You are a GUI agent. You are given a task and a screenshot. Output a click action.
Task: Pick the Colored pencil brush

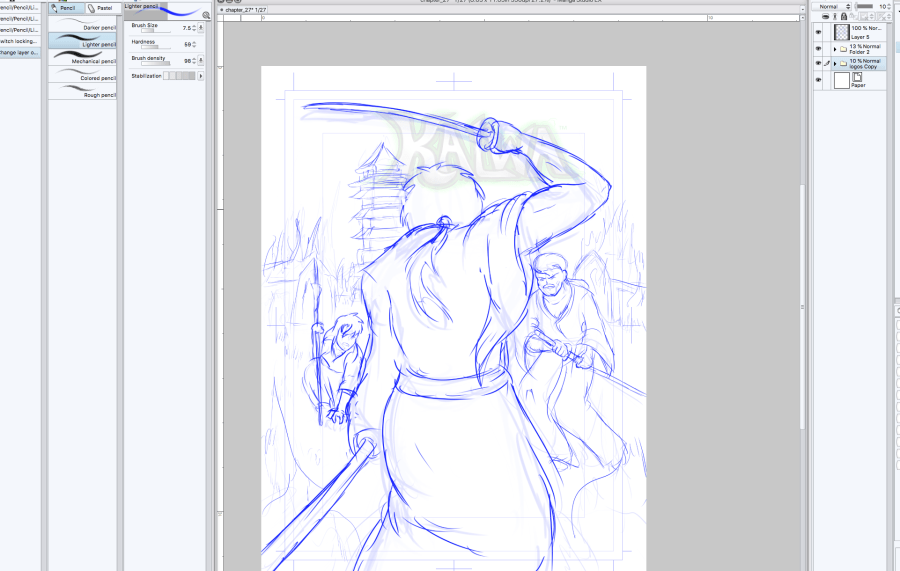[84, 75]
